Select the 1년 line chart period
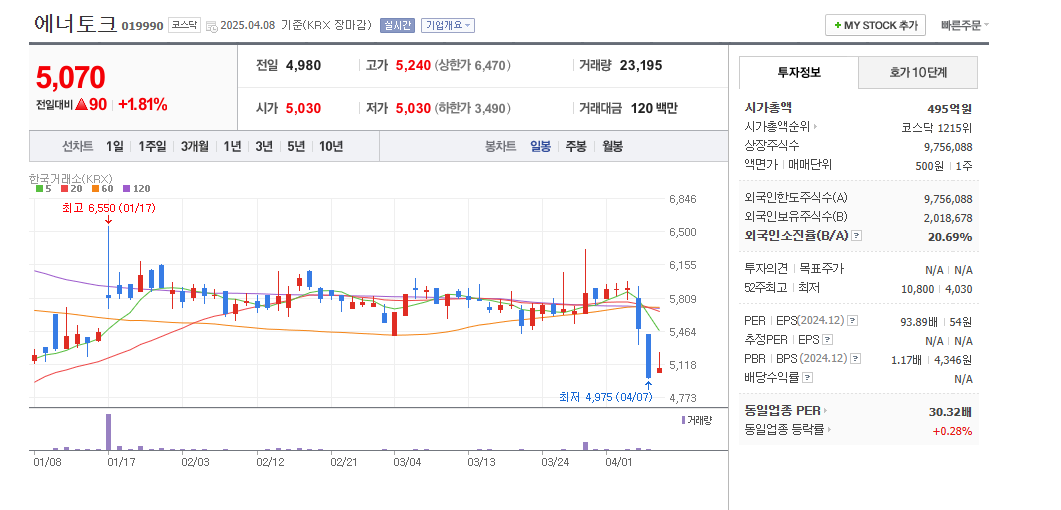The height and width of the screenshot is (510, 1061). pyautogui.click(x=232, y=146)
